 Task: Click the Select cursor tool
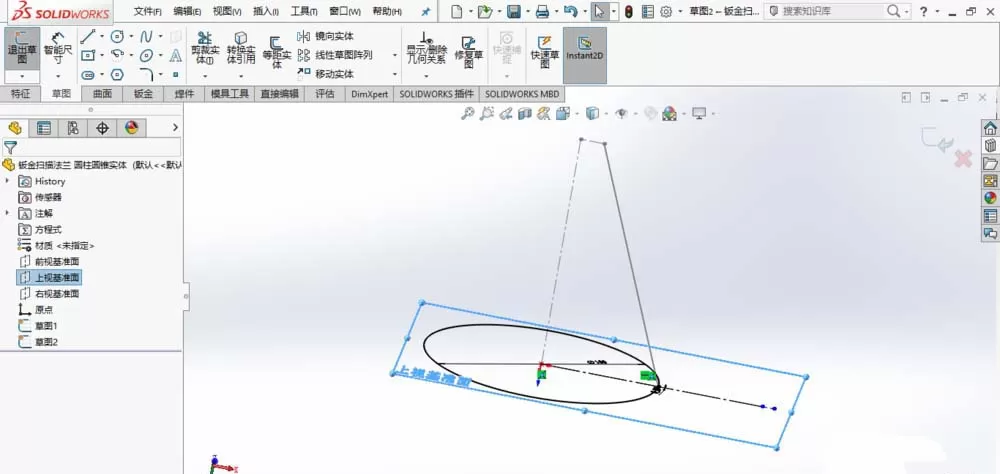598,11
